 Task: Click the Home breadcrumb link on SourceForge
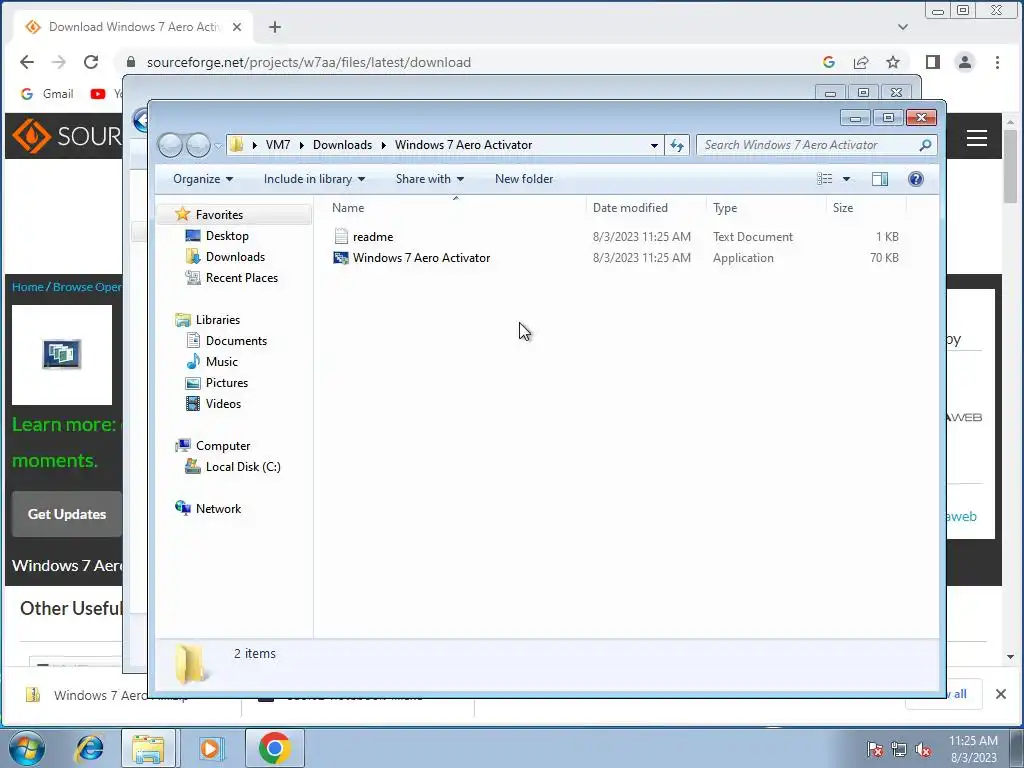point(27,287)
